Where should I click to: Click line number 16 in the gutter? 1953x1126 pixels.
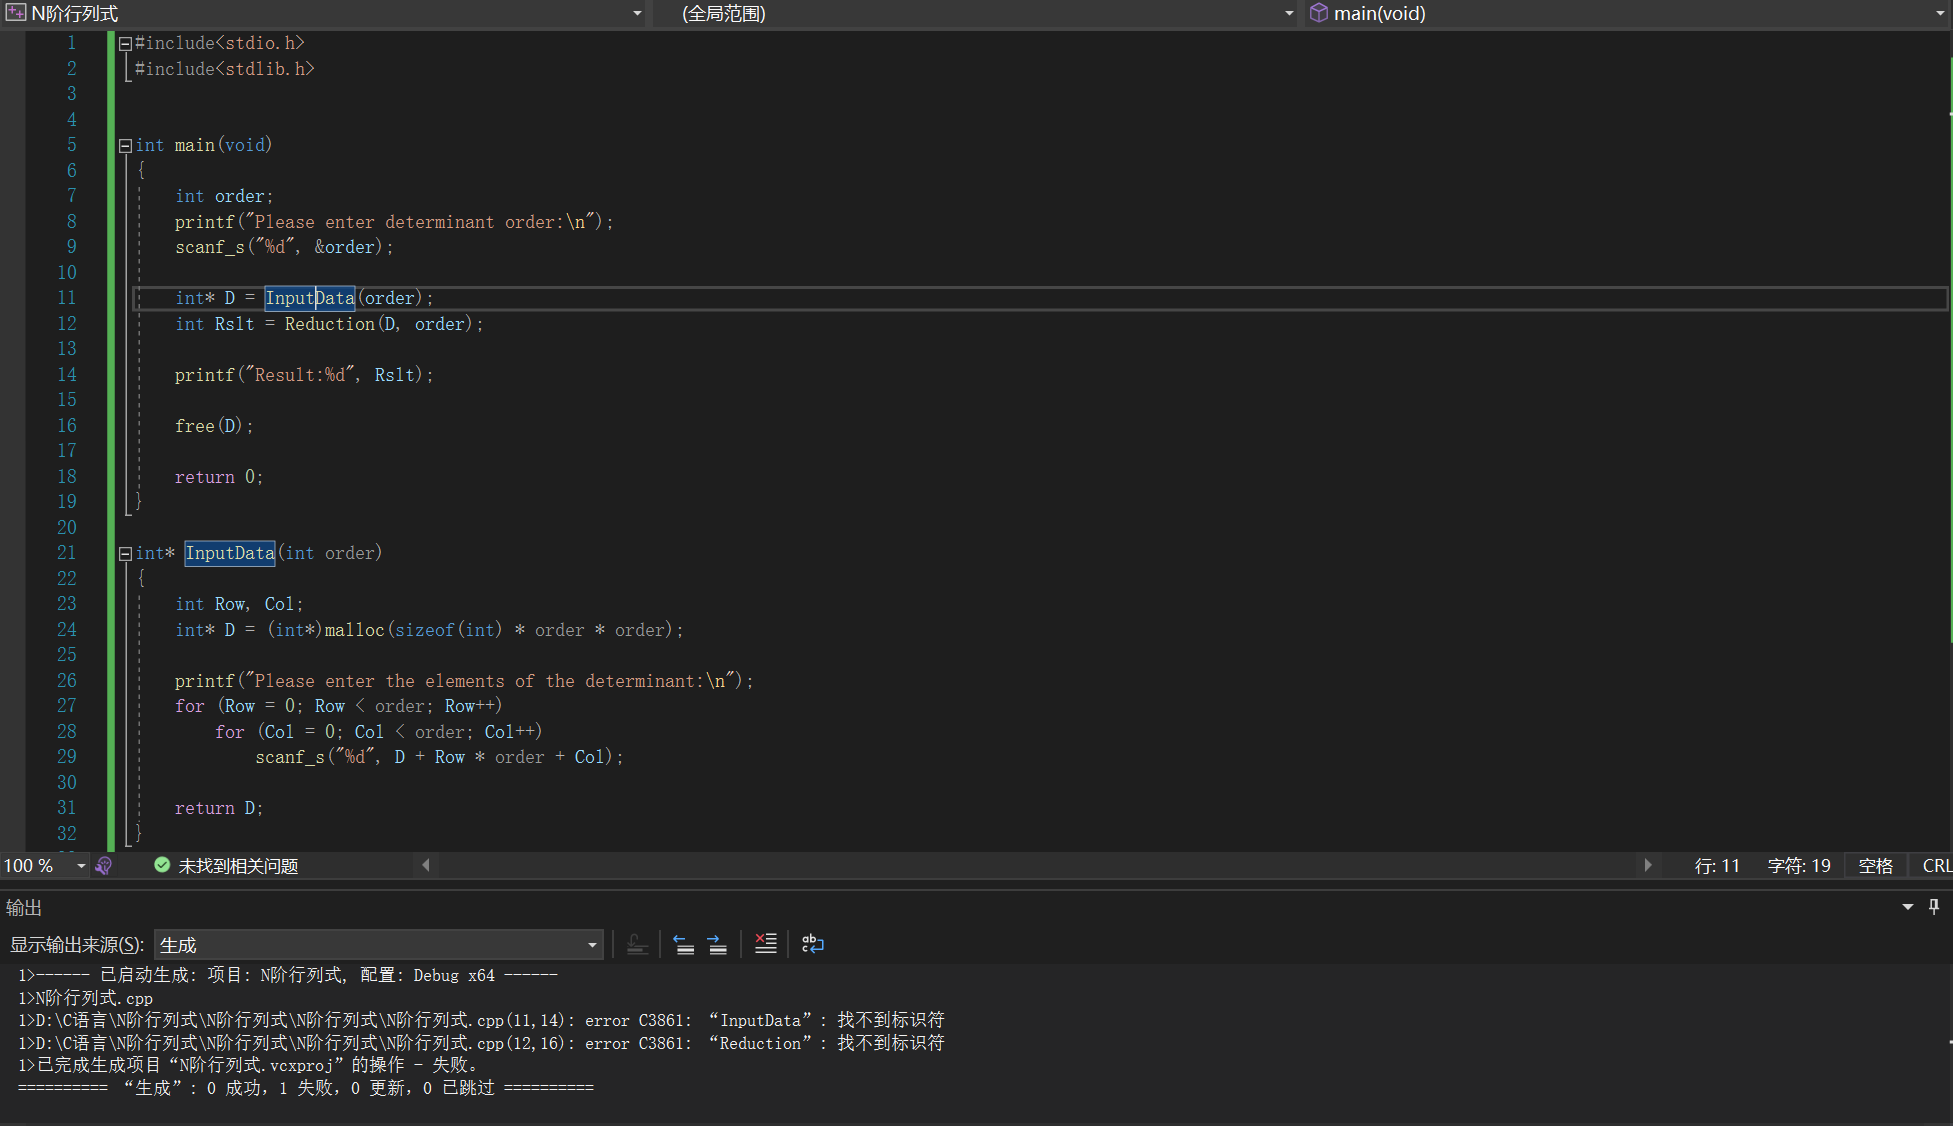click(x=66, y=426)
